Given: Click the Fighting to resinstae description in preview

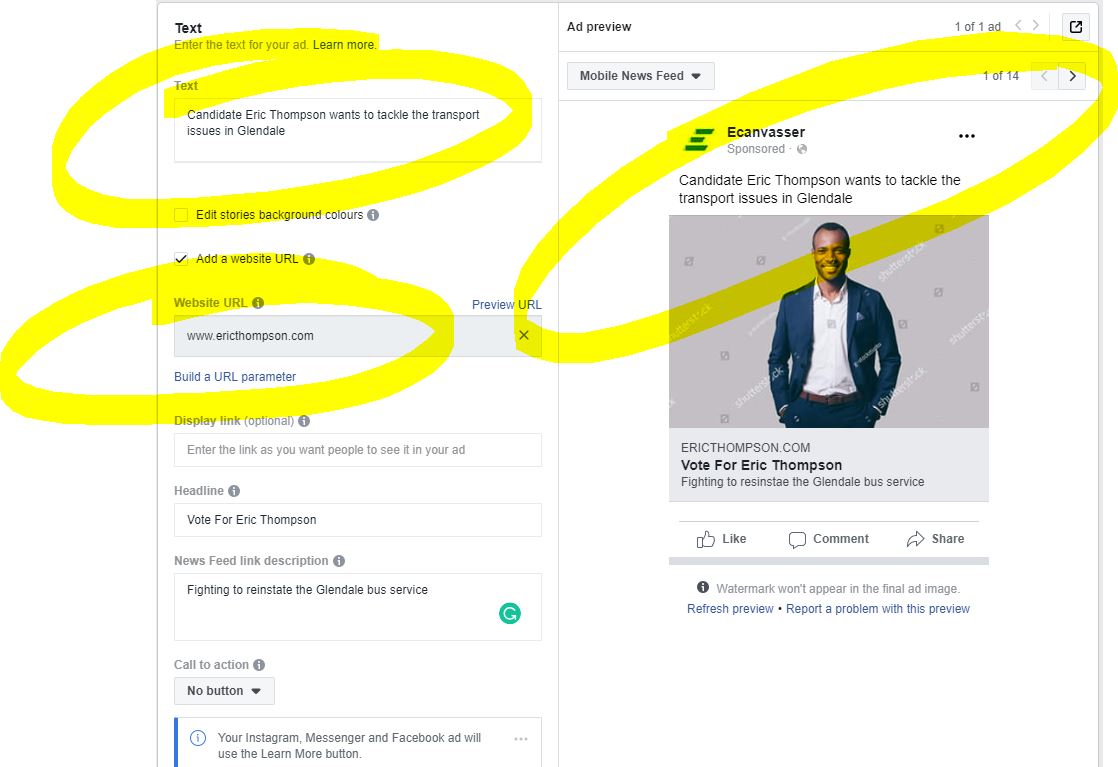Looking at the screenshot, I should [x=802, y=482].
